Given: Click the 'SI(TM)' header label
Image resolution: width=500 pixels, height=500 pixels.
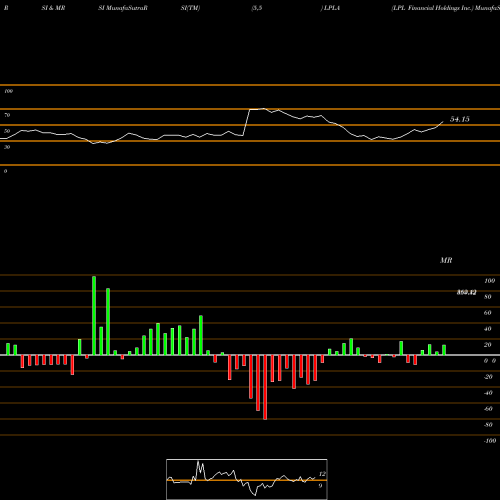Looking at the screenshot, I should pyautogui.click(x=190, y=8).
